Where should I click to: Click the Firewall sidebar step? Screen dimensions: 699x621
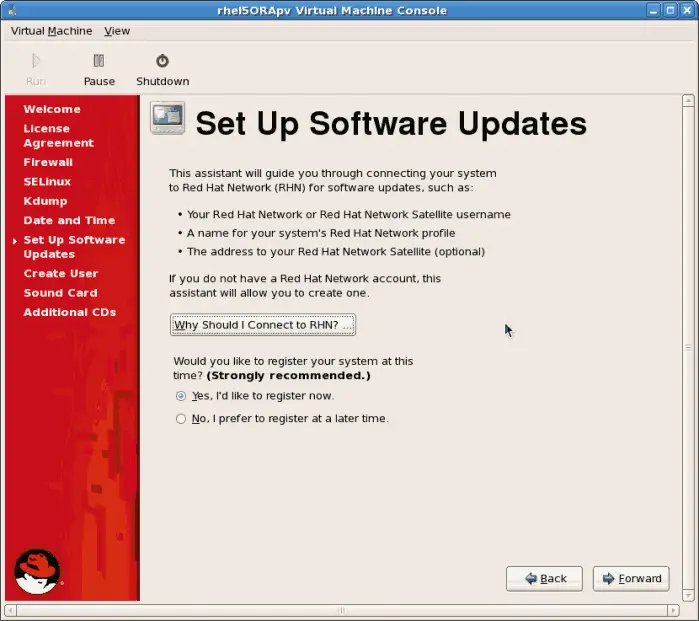click(48, 162)
